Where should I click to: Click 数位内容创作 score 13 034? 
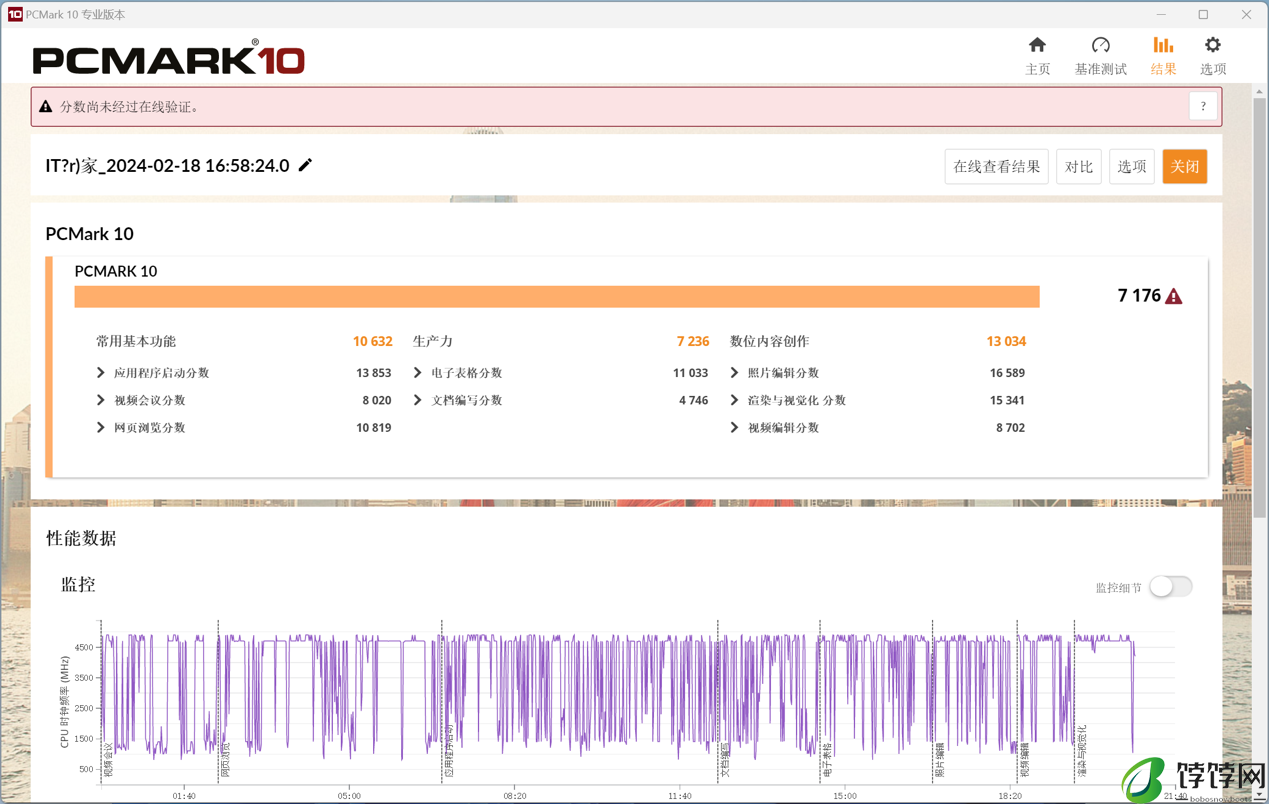click(x=1006, y=341)
